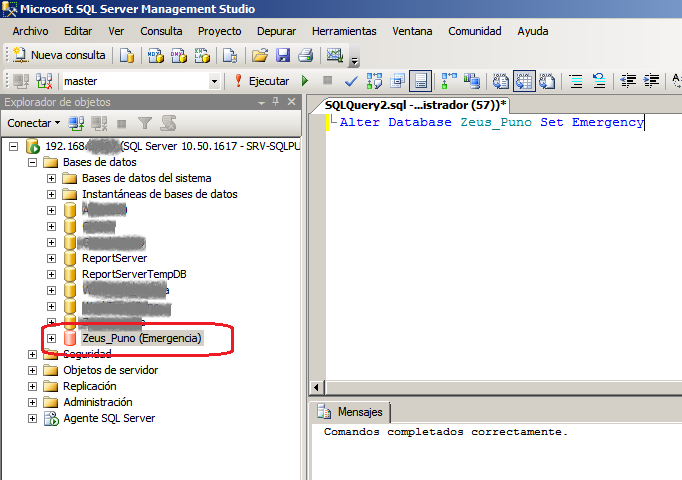Open Activity Monitor icon
This screenshot has width=682, height=480.
tap(334, 56)
